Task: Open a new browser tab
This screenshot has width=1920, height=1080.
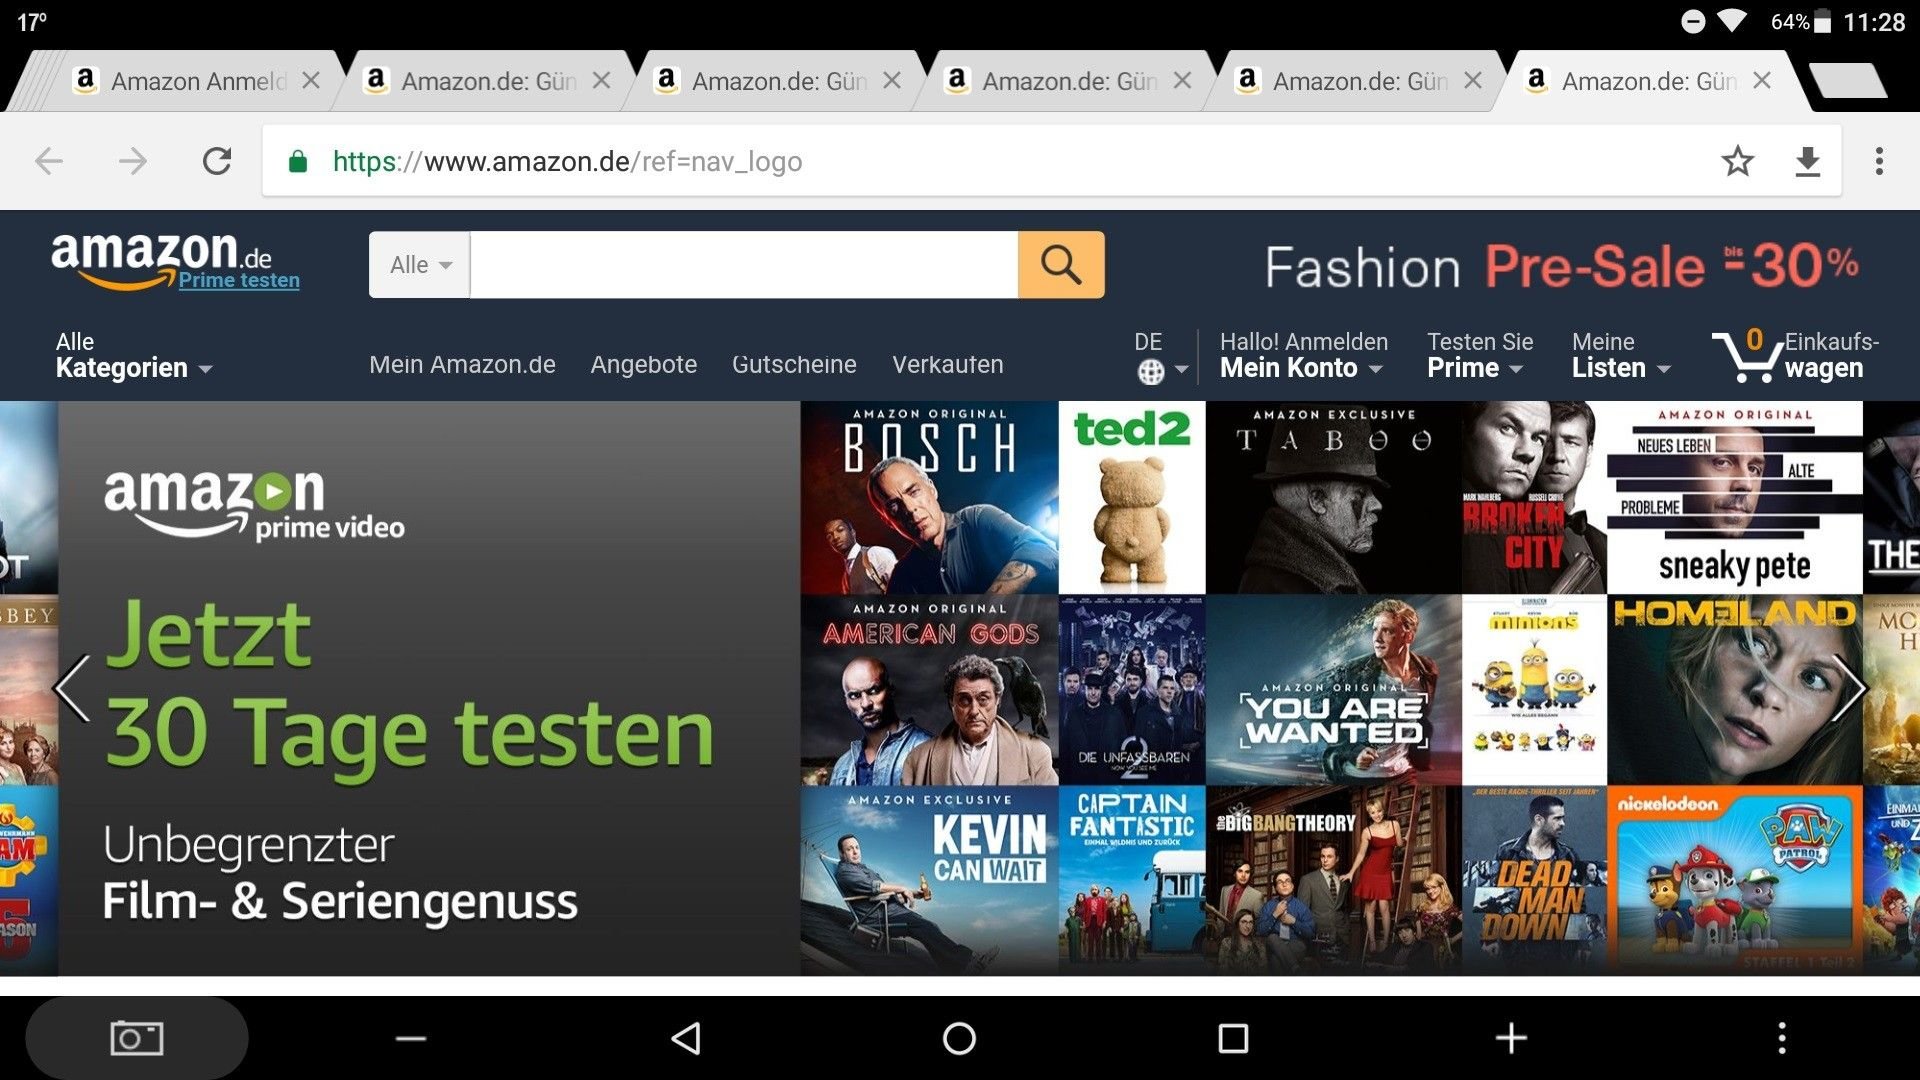Action: [x=1847, y=80]
